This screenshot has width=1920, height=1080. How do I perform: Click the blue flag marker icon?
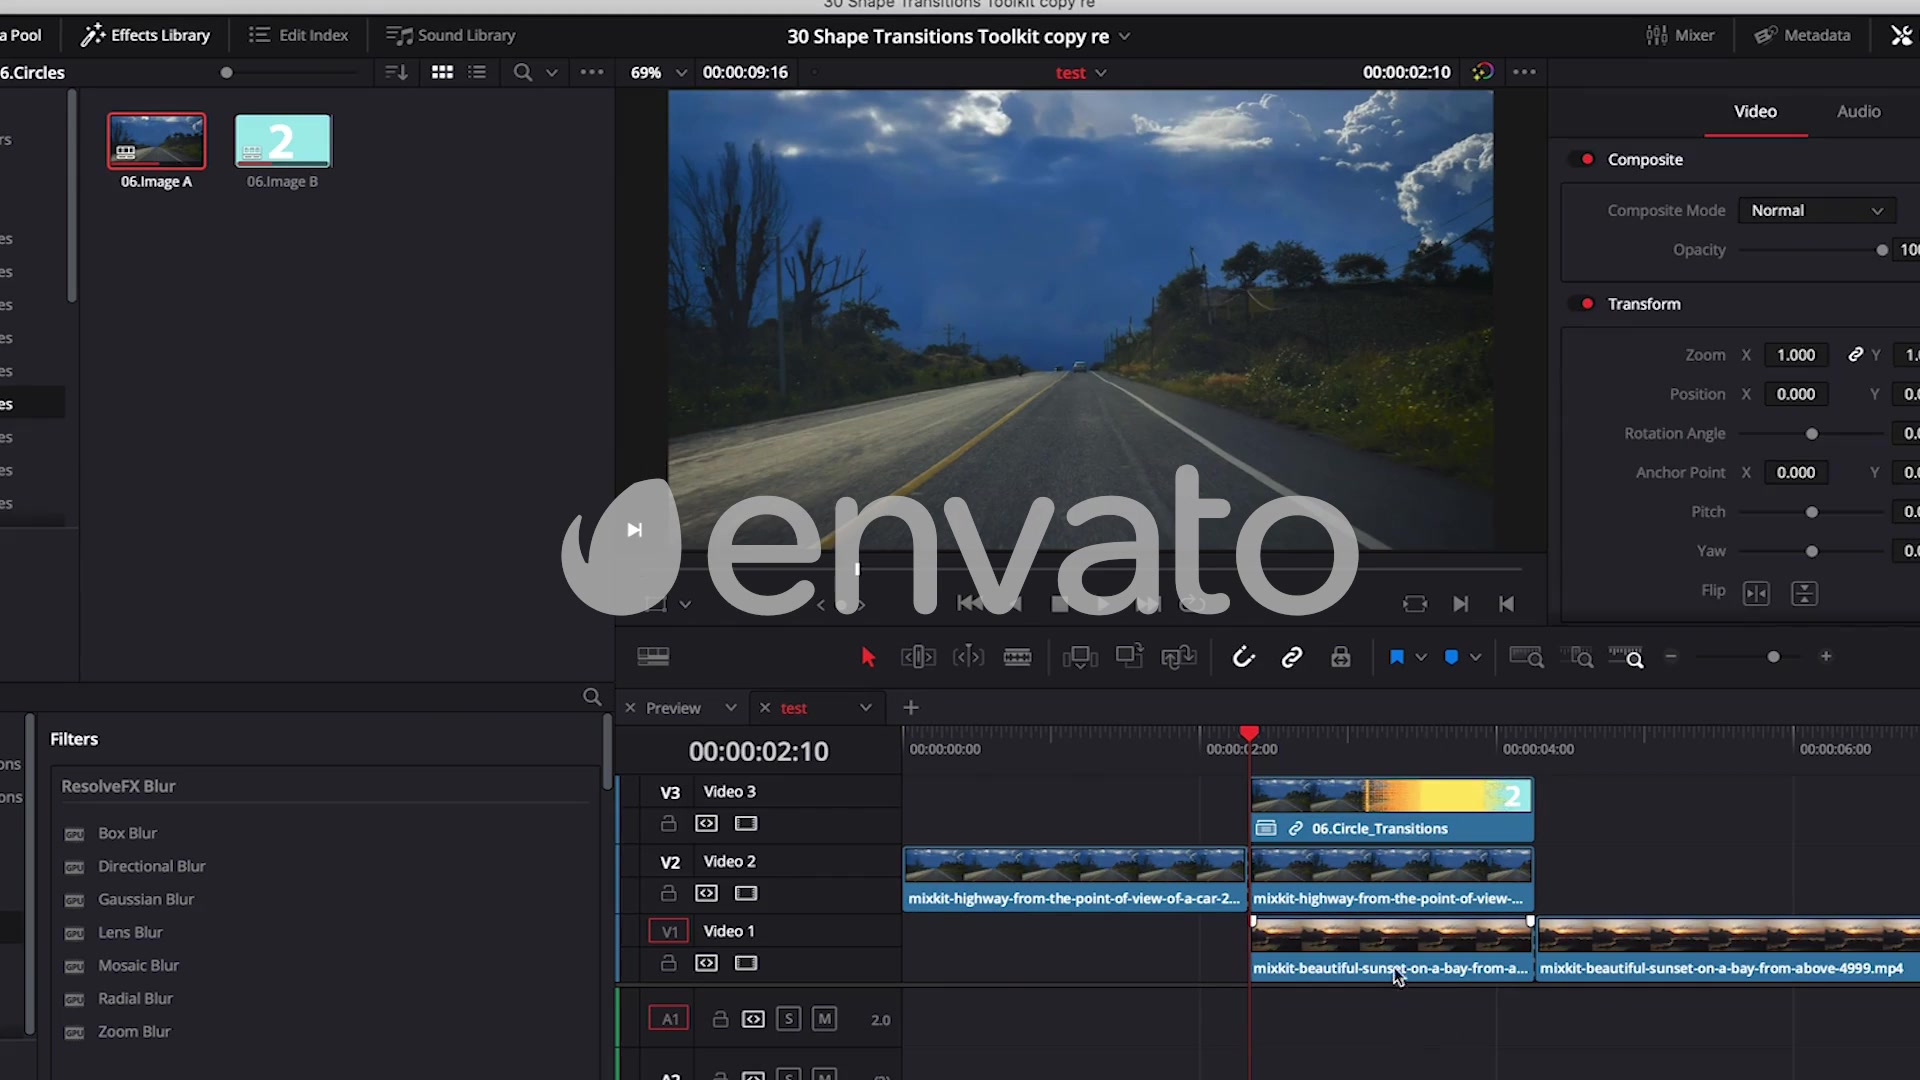pyautogui.click(x=1397, y=657)
